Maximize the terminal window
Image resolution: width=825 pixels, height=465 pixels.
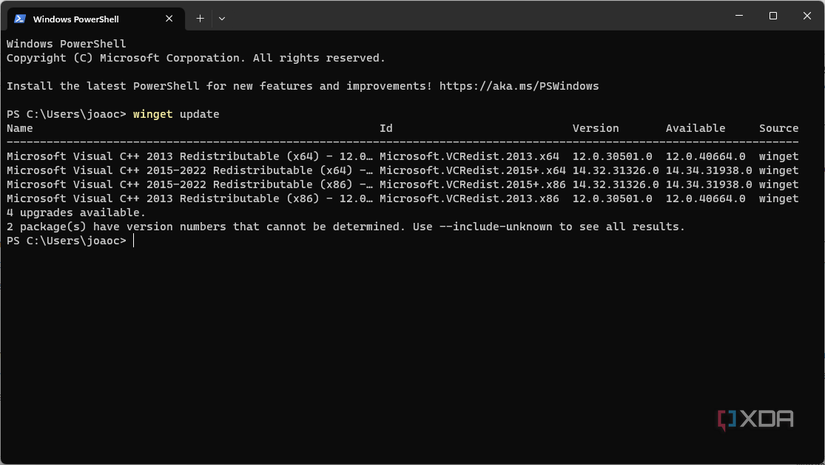(x=773, y=16)
